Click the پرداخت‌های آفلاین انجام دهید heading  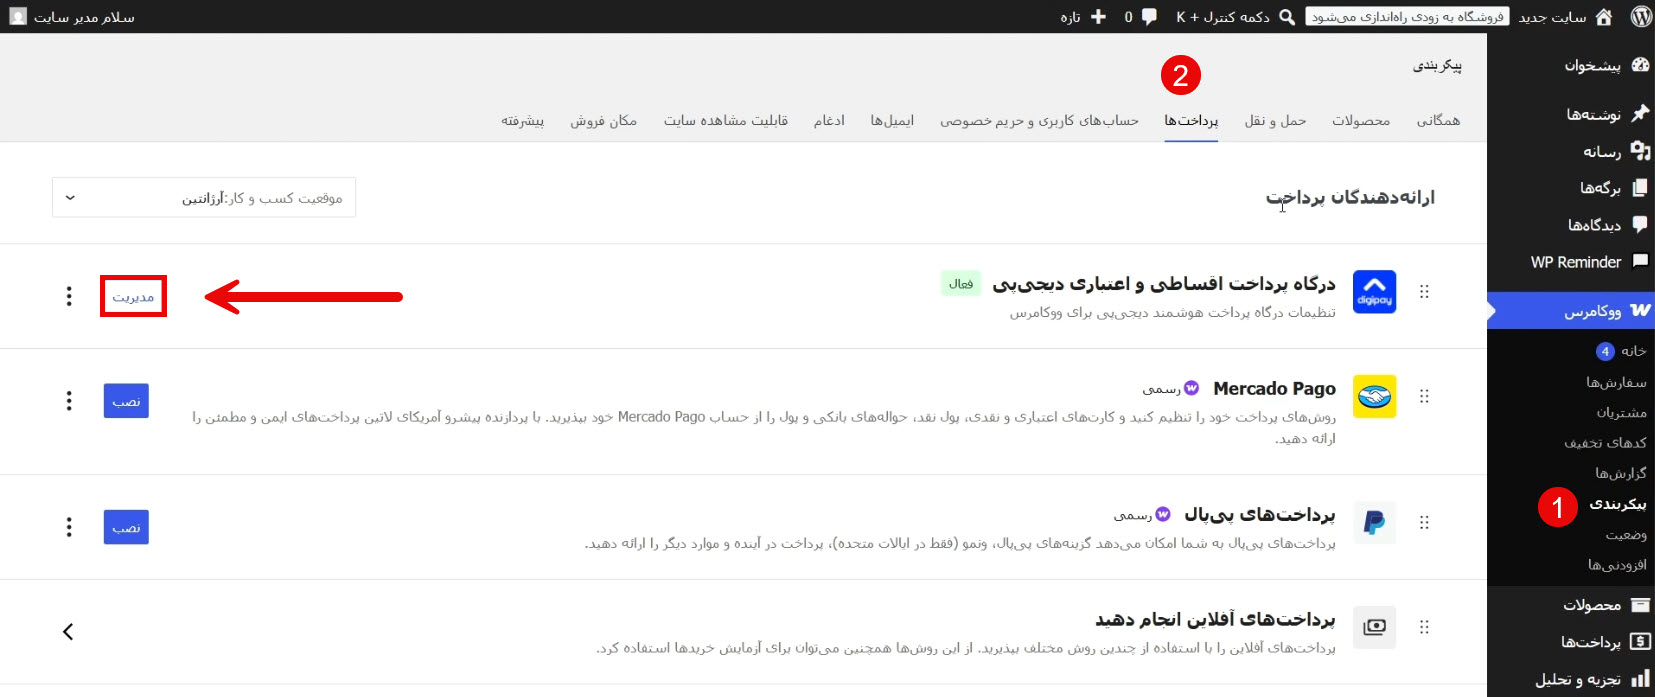coord(1215,619)
